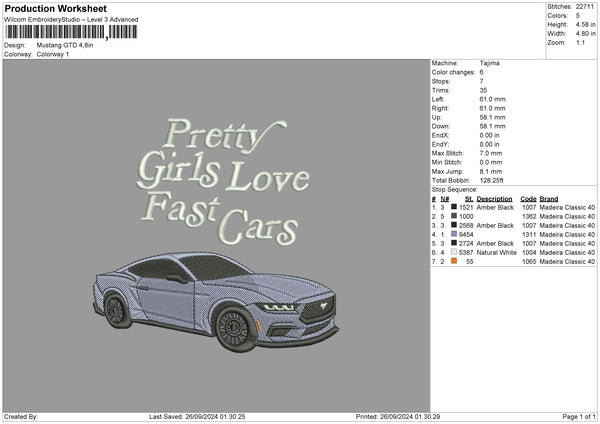Click stitch count 1521 in stop 1
The image size is (600, 424).
(466, 207)
